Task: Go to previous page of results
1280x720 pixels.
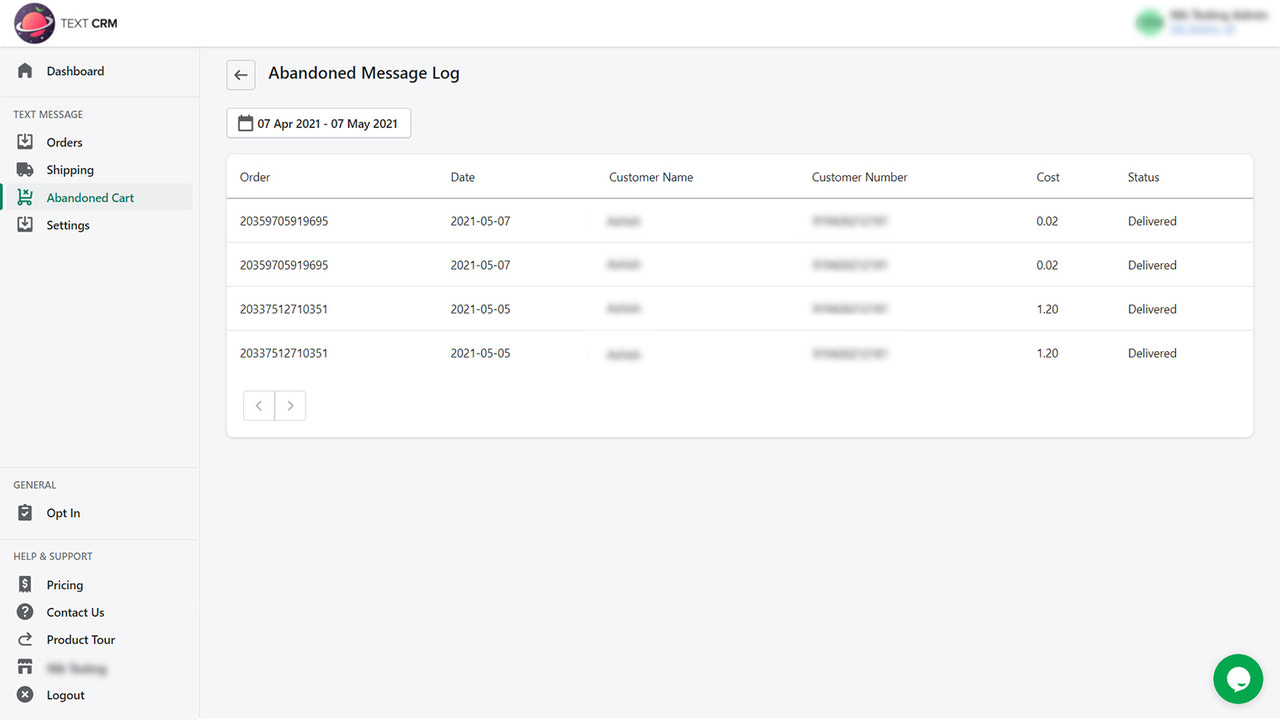Action: tap(258, 405)
